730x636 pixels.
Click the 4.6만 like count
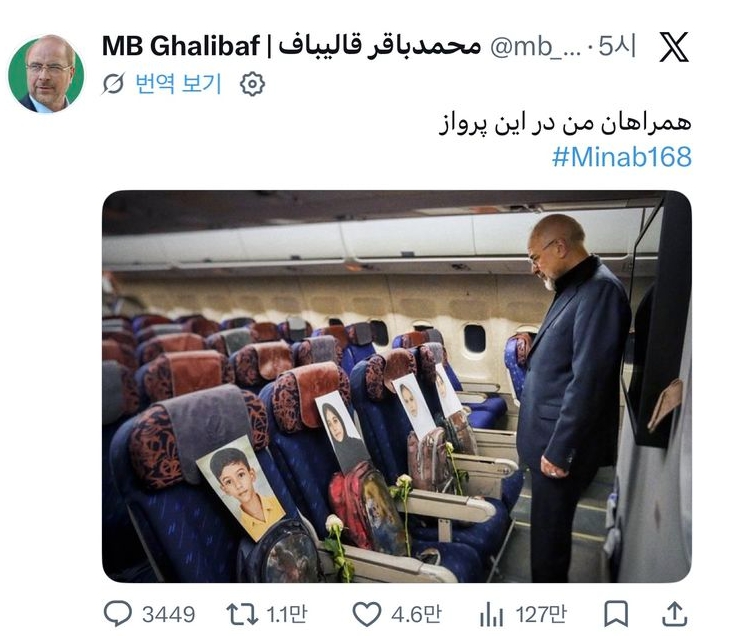(416, 615)
